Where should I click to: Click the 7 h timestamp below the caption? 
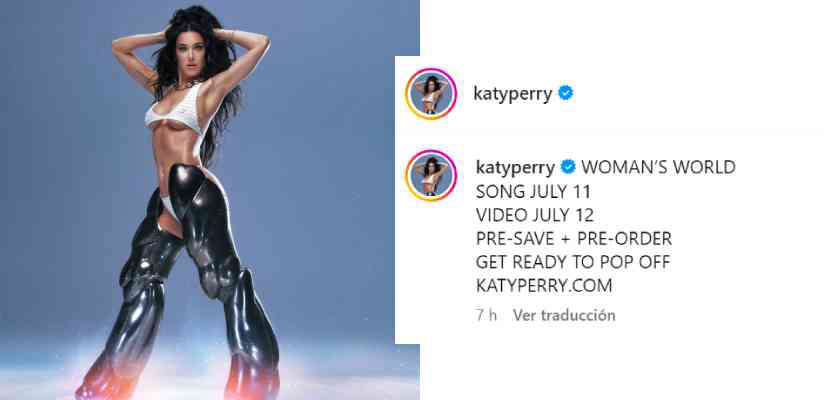pyautogui.click(x=486, y=315)
